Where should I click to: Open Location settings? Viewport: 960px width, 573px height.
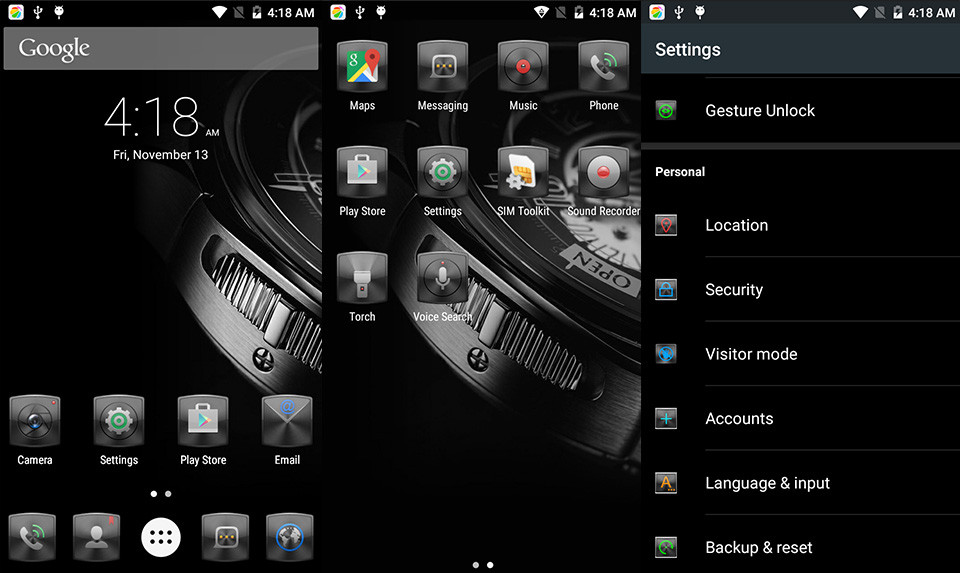pyautogui.click(x=801, y=225)
